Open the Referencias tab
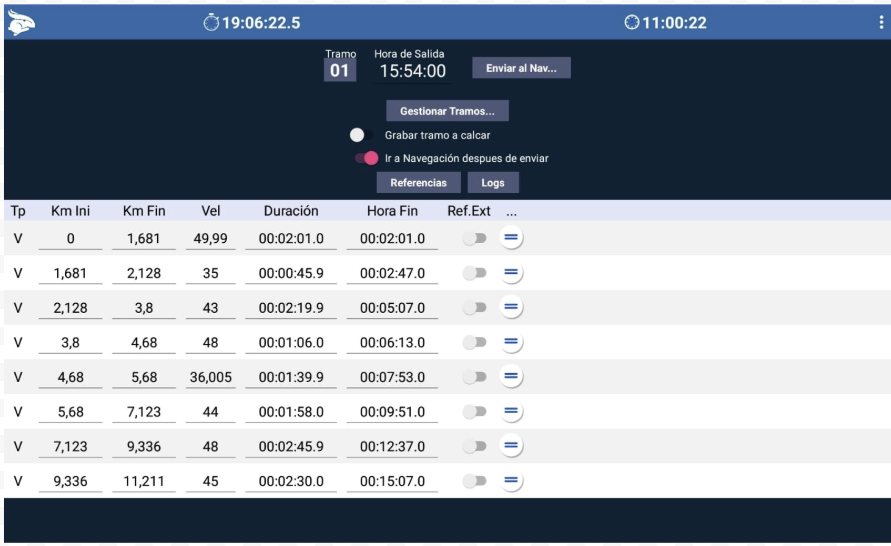 coord(418,183)
